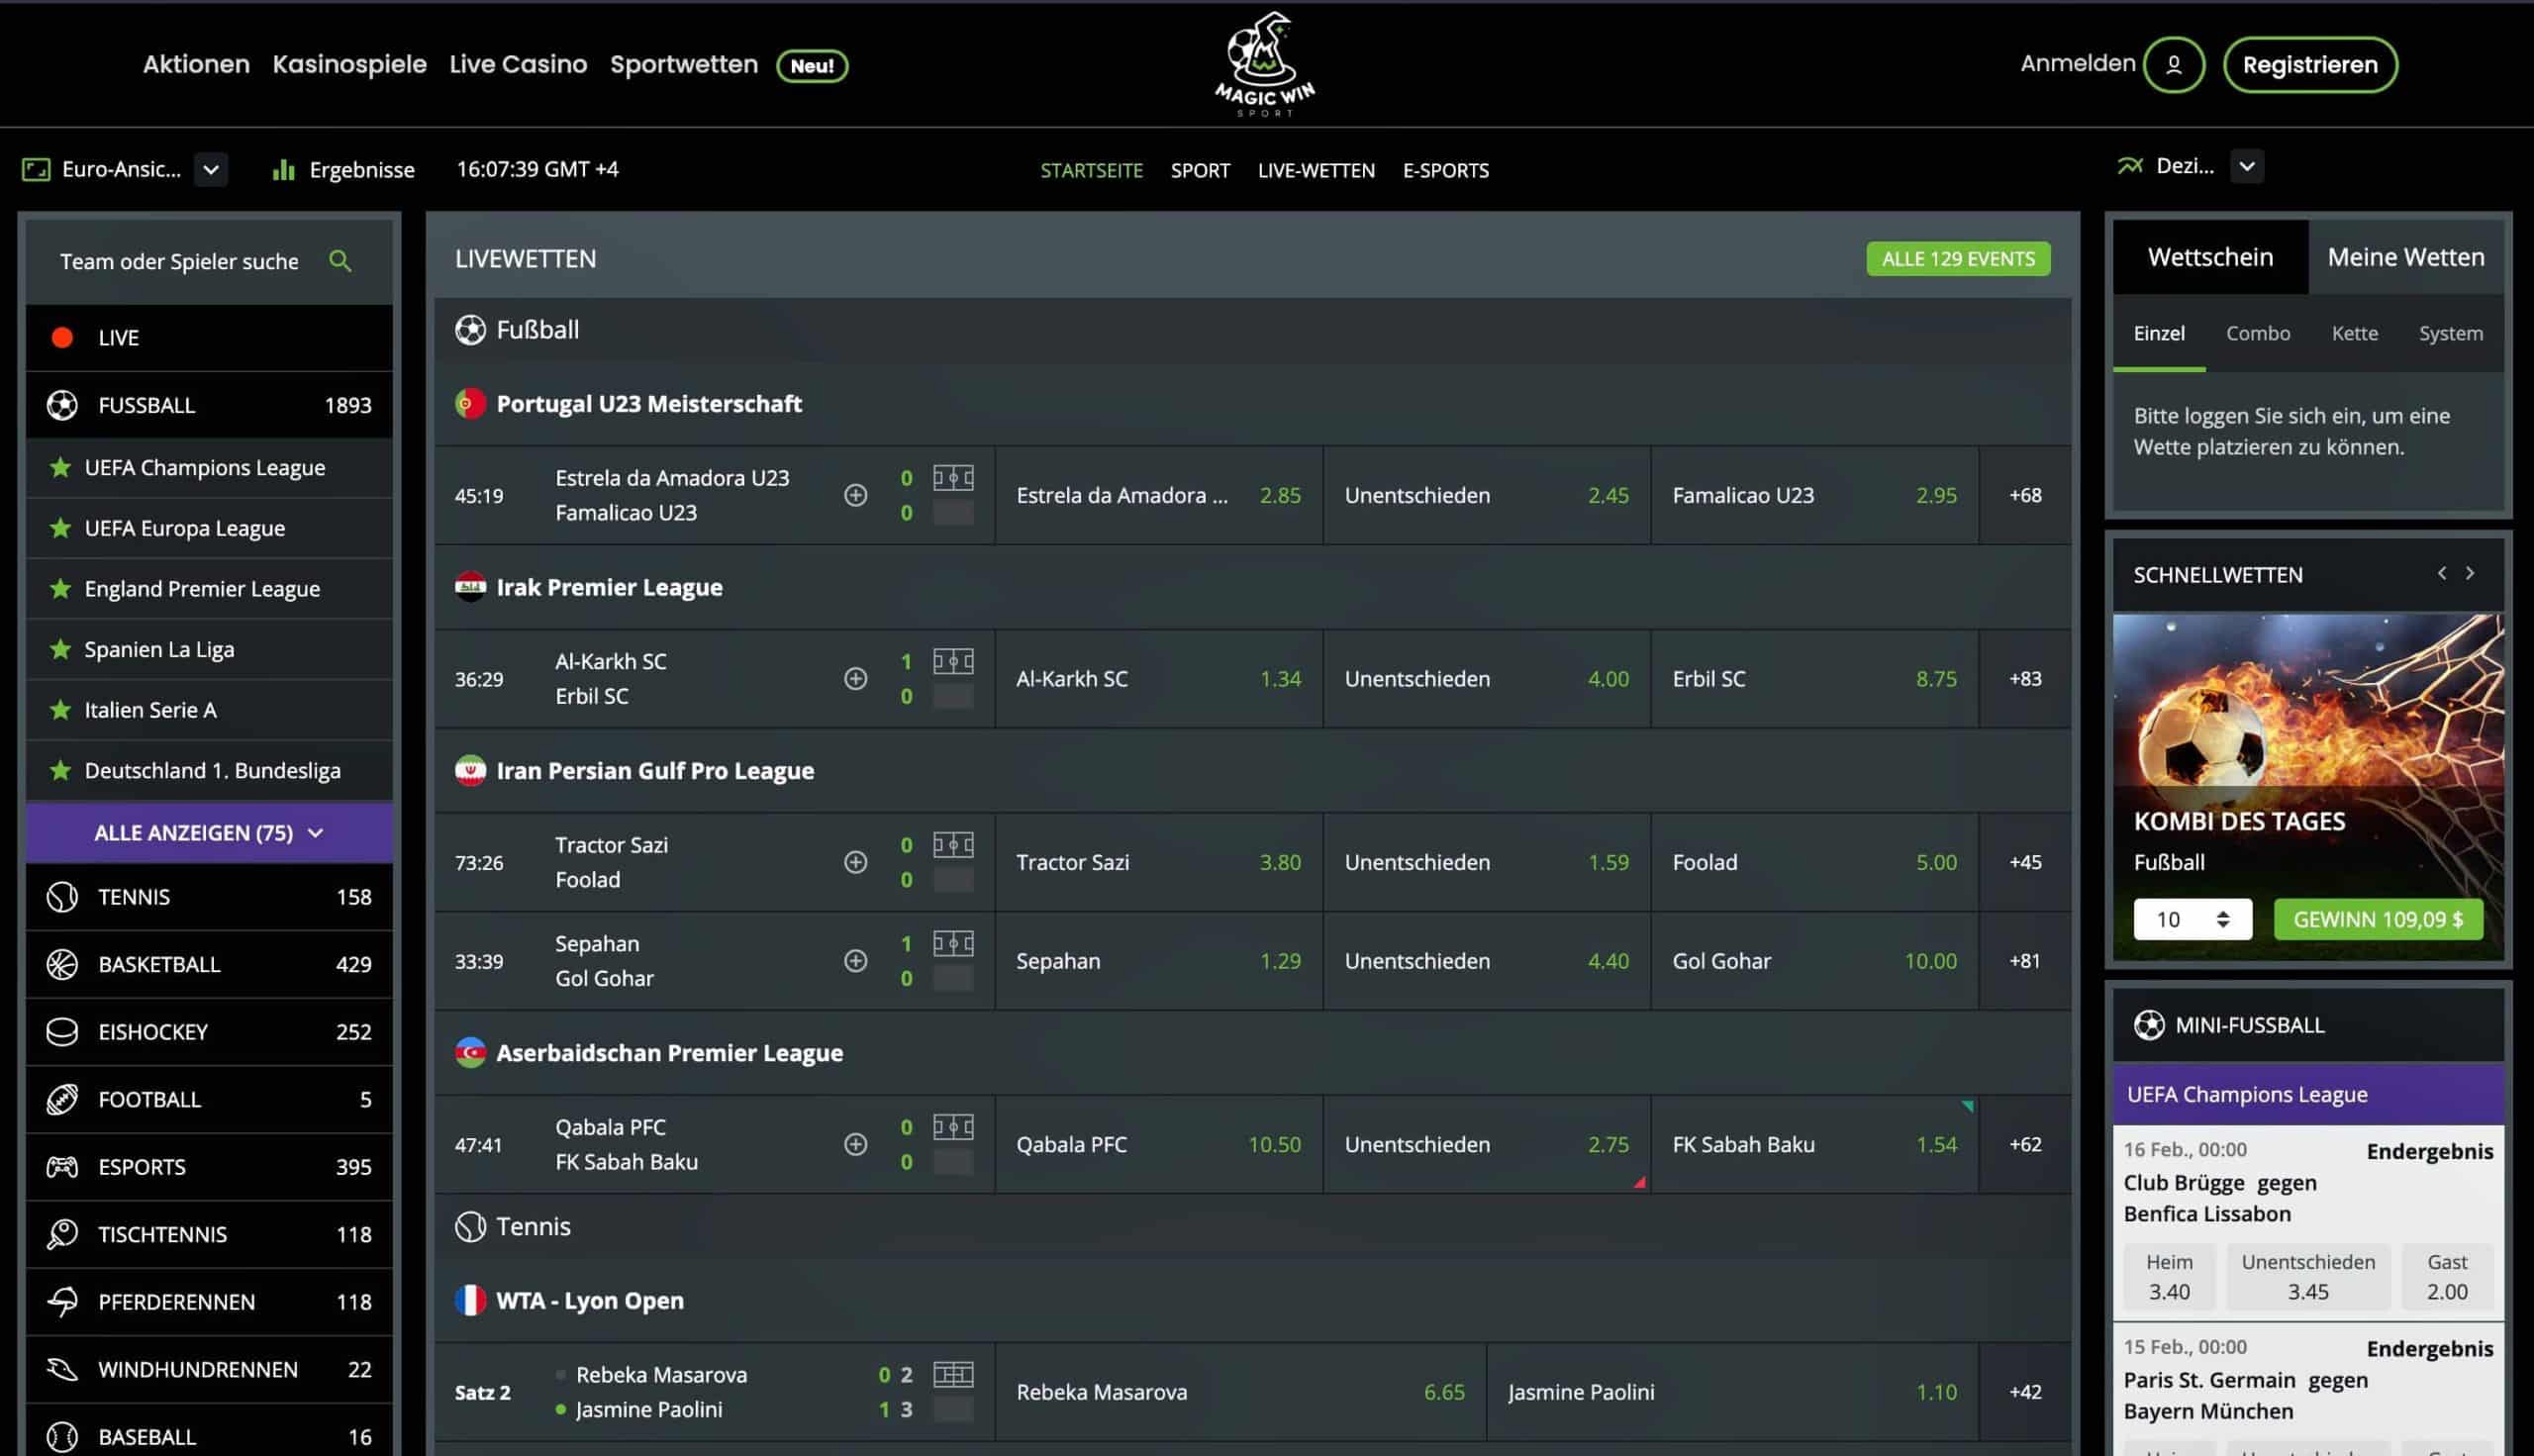Viewport: 2534px width, 1456px height.
Task: Click GEWINN 109,09 $ button
Action: click(2378, 919)
